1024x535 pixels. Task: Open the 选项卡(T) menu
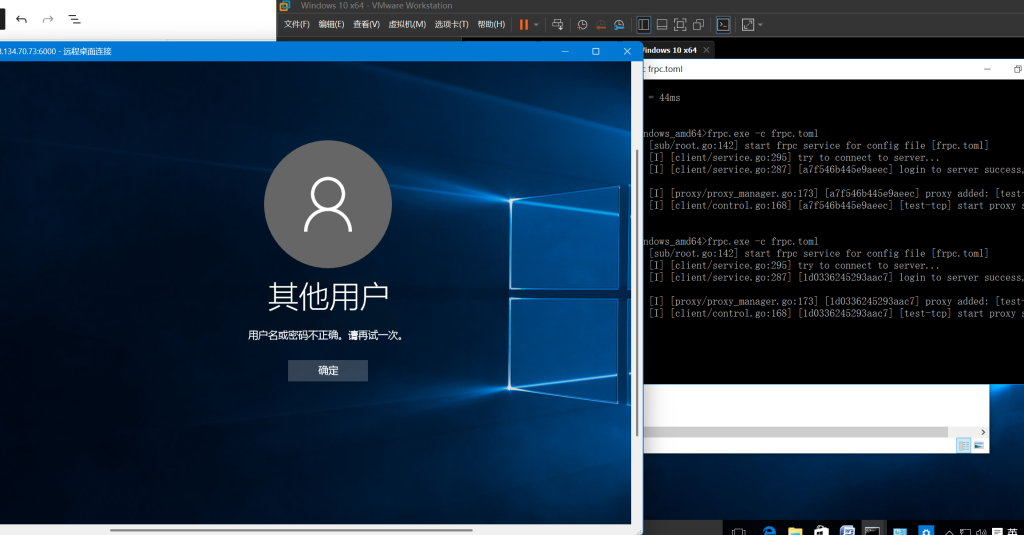pos(451,24)
